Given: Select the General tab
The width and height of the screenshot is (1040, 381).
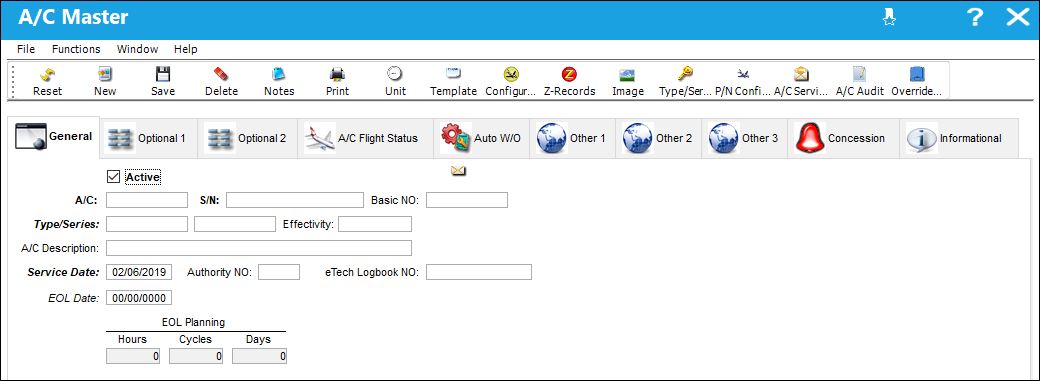Looking at the screenshot, I should (54, 137).
